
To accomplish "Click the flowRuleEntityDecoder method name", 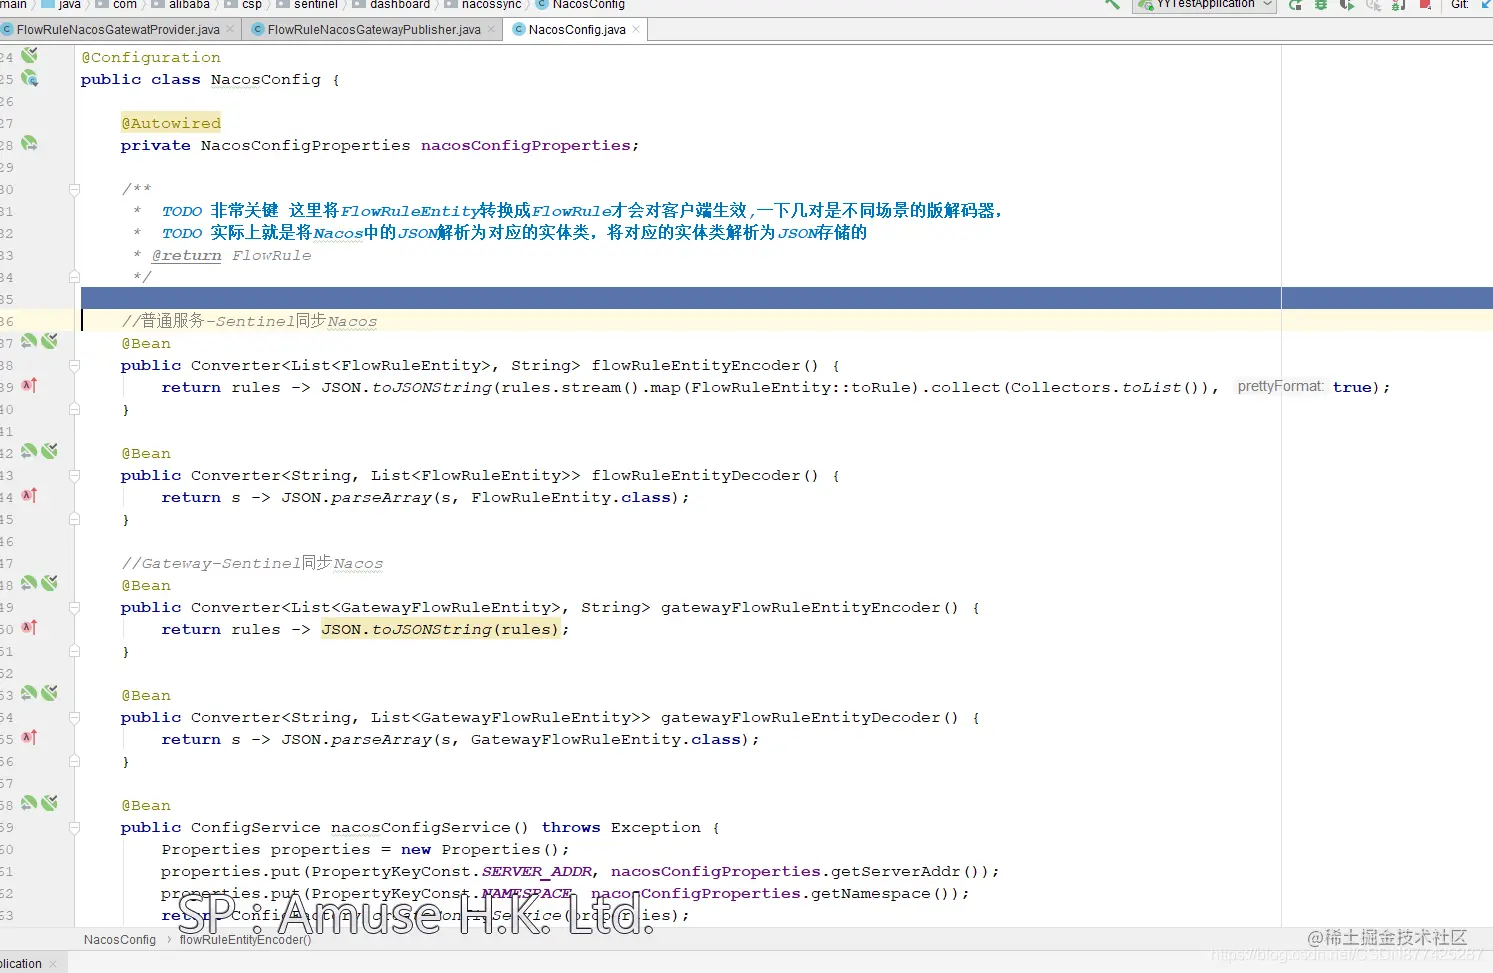I will [696, 475].
